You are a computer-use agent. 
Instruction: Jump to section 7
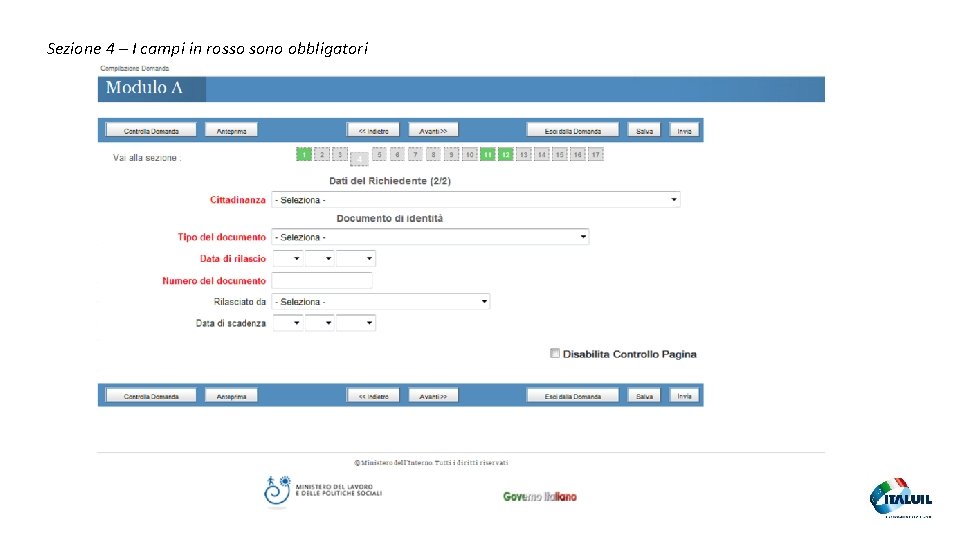[415, 154]
